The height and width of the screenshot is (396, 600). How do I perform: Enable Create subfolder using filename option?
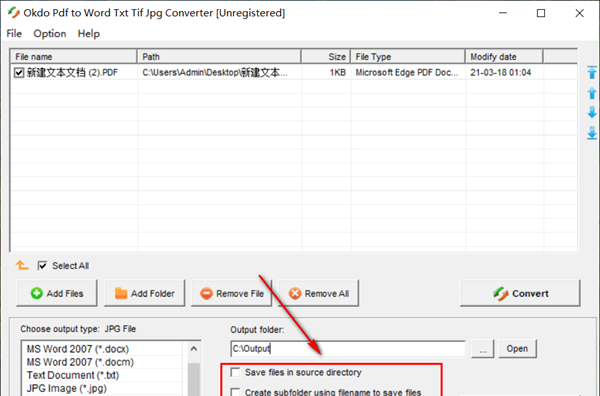235,392
